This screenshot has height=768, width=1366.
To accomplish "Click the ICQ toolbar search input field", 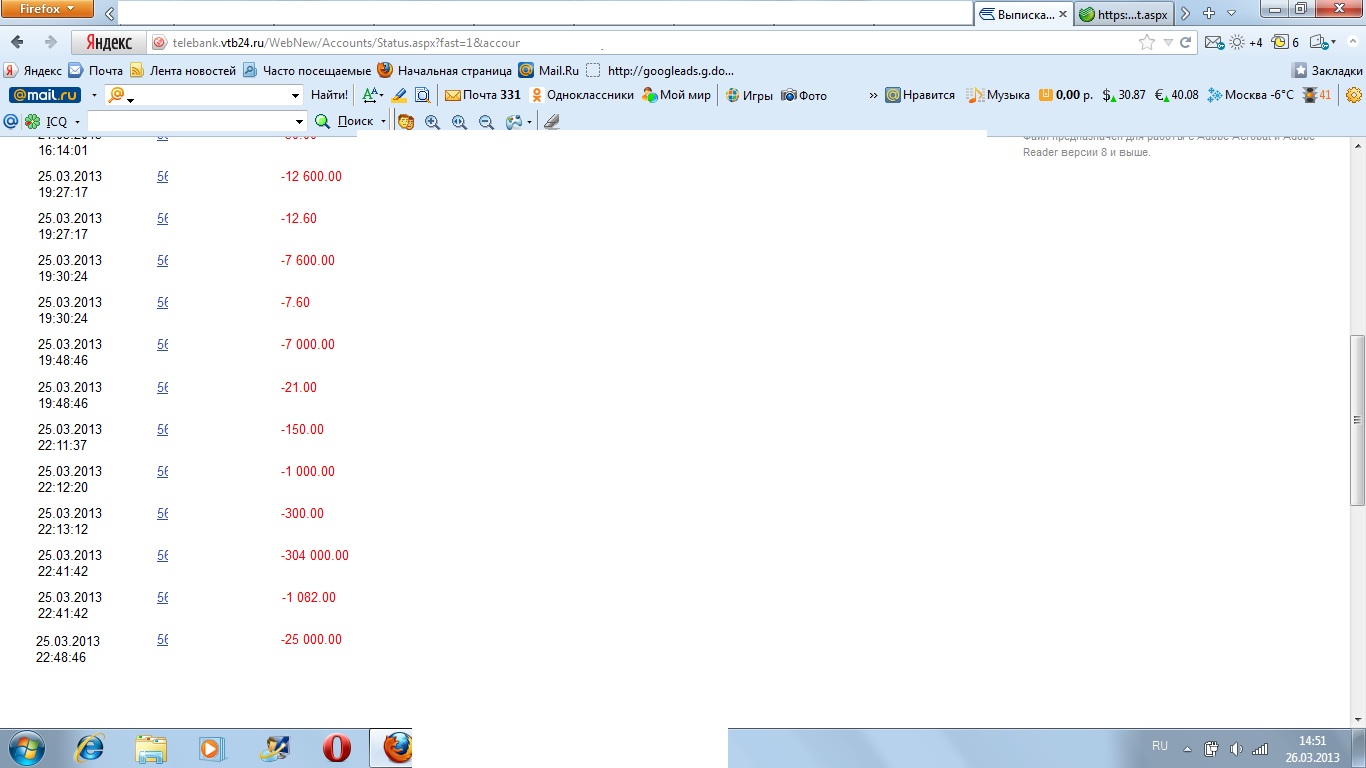I will tap(188, 122).
